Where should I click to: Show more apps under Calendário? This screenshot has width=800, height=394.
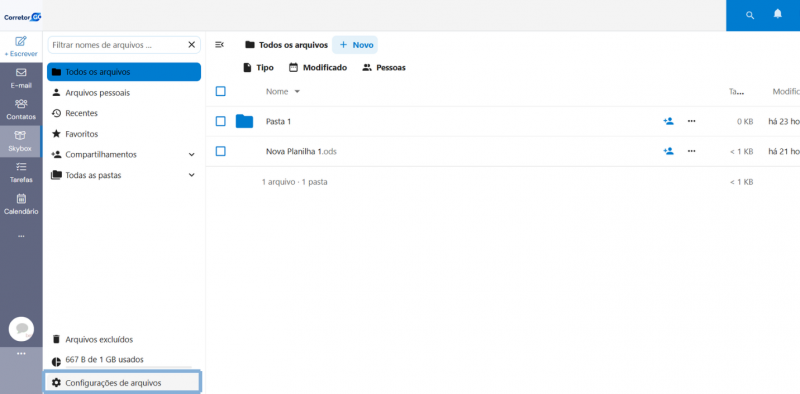(x=21, y=236)
